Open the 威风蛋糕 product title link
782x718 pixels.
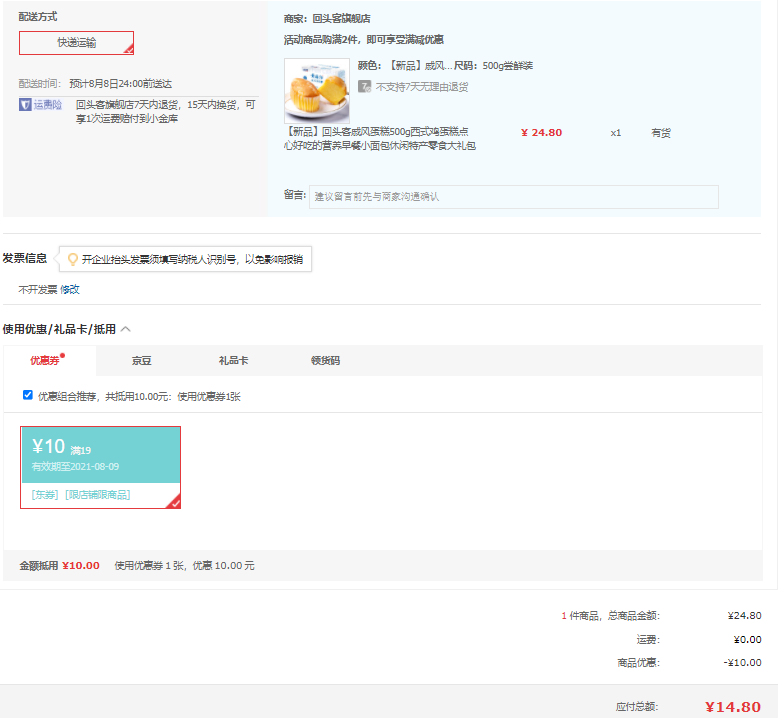point(380,138)
